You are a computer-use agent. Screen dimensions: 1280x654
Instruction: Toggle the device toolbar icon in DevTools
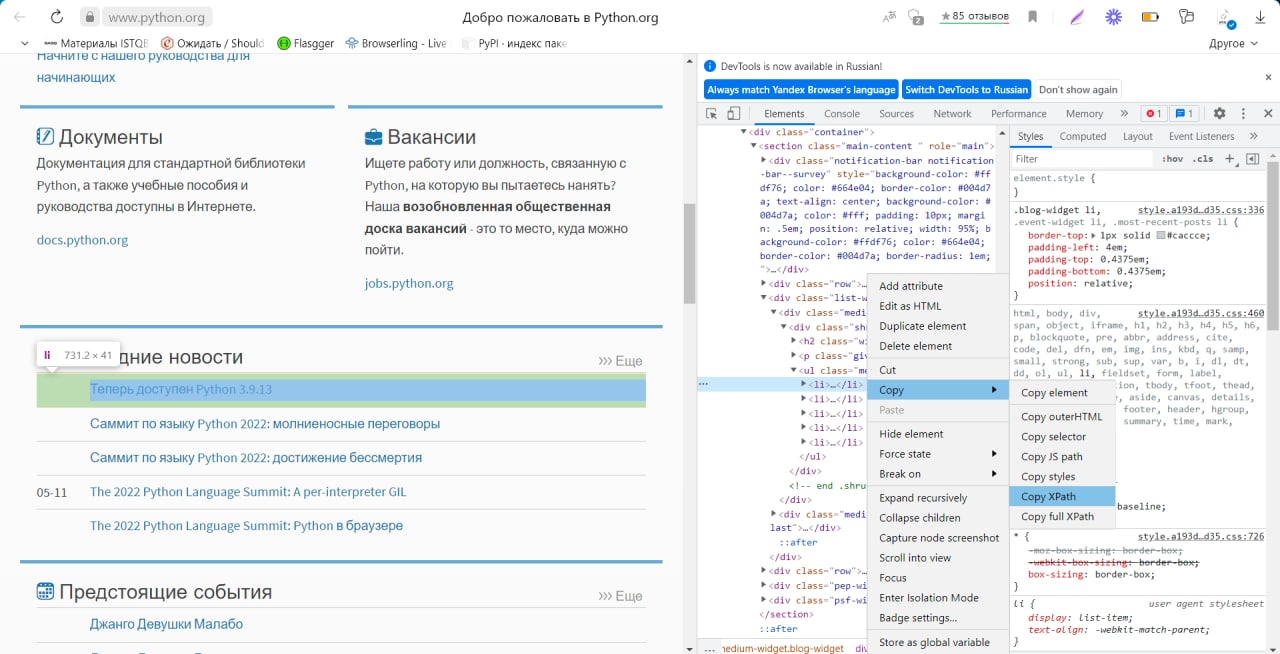pyautogui.click(x=733, y=114)
